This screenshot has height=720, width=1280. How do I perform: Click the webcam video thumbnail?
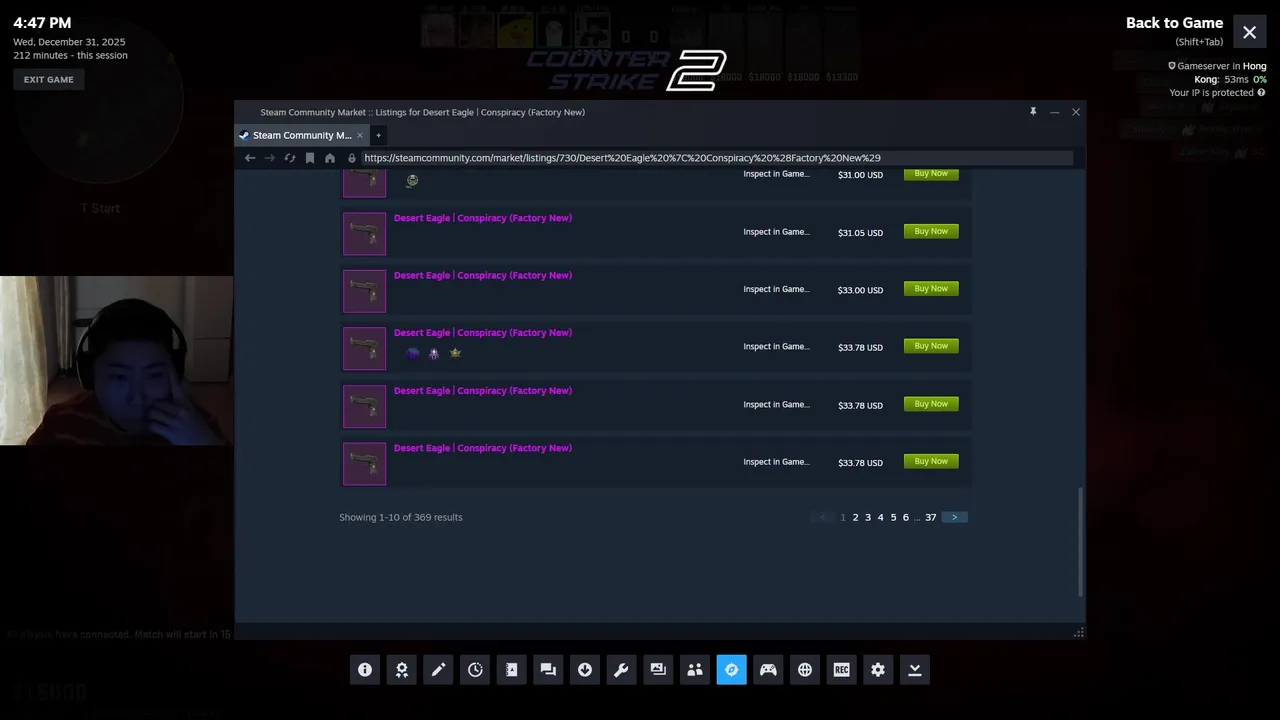coord(116,360)
